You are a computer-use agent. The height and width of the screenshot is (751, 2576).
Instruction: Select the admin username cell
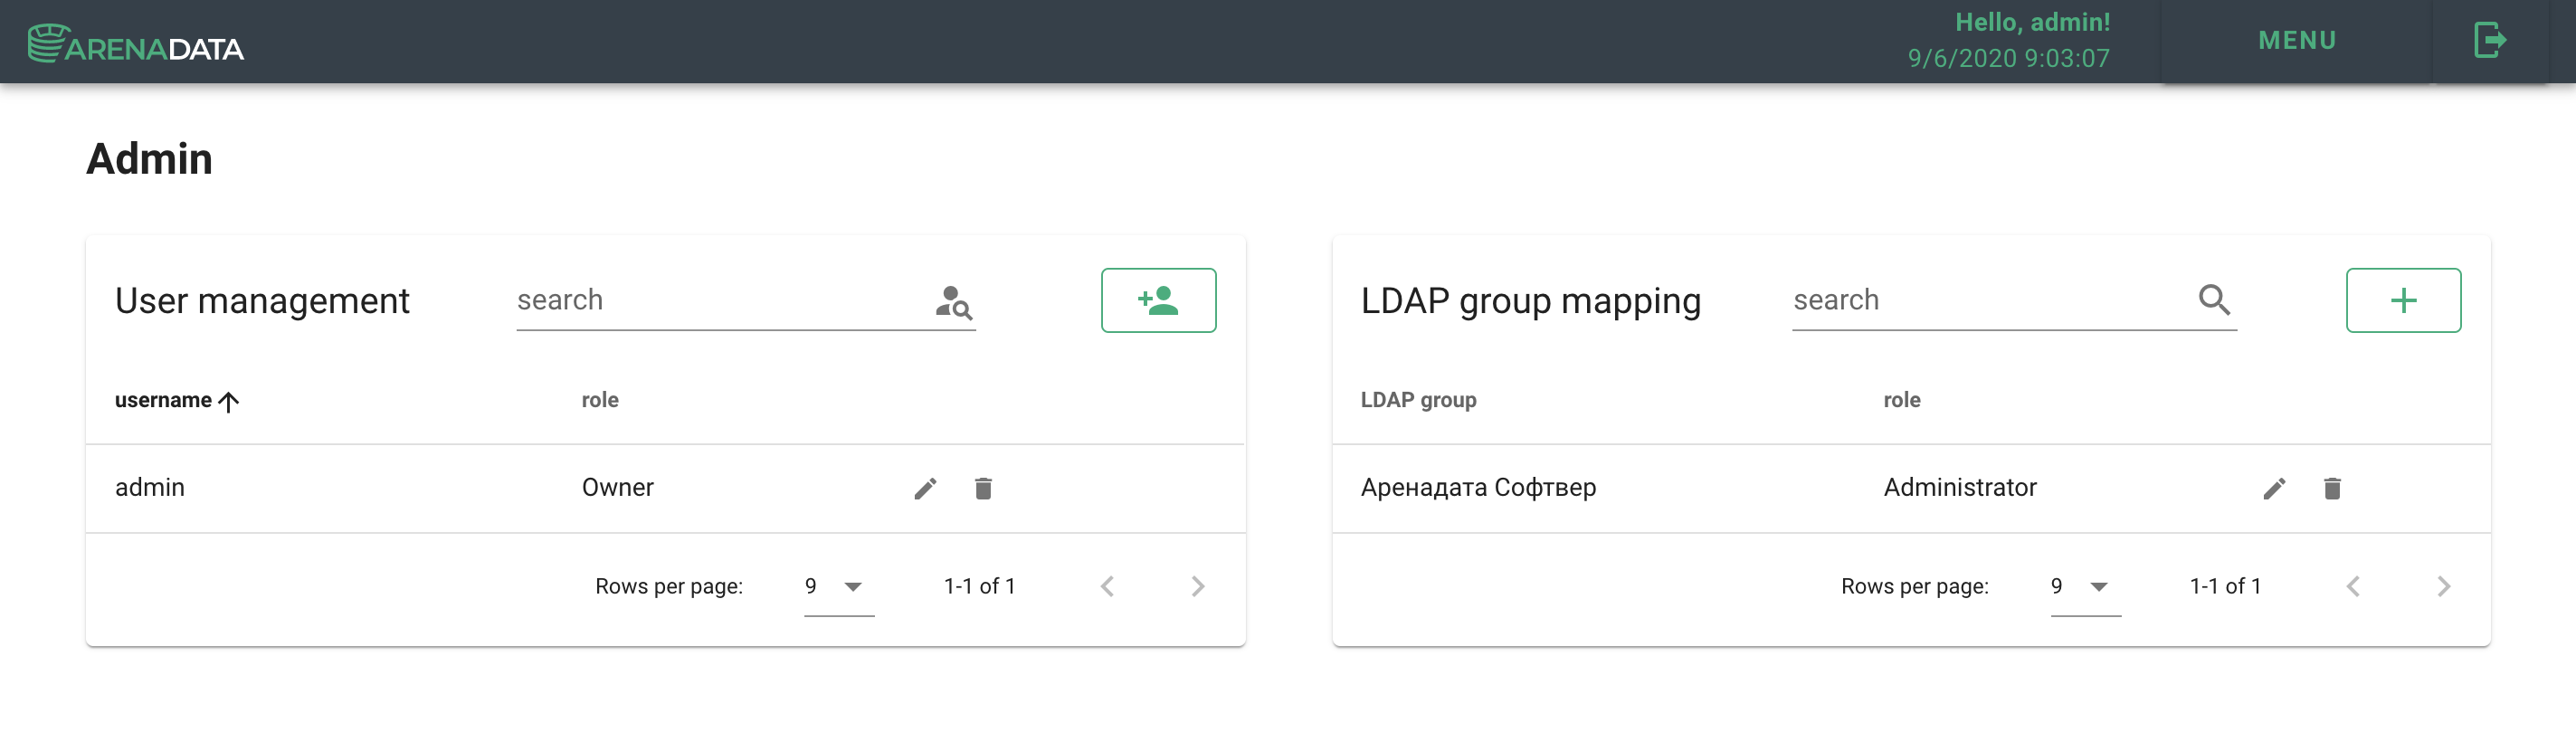point(150,488)
